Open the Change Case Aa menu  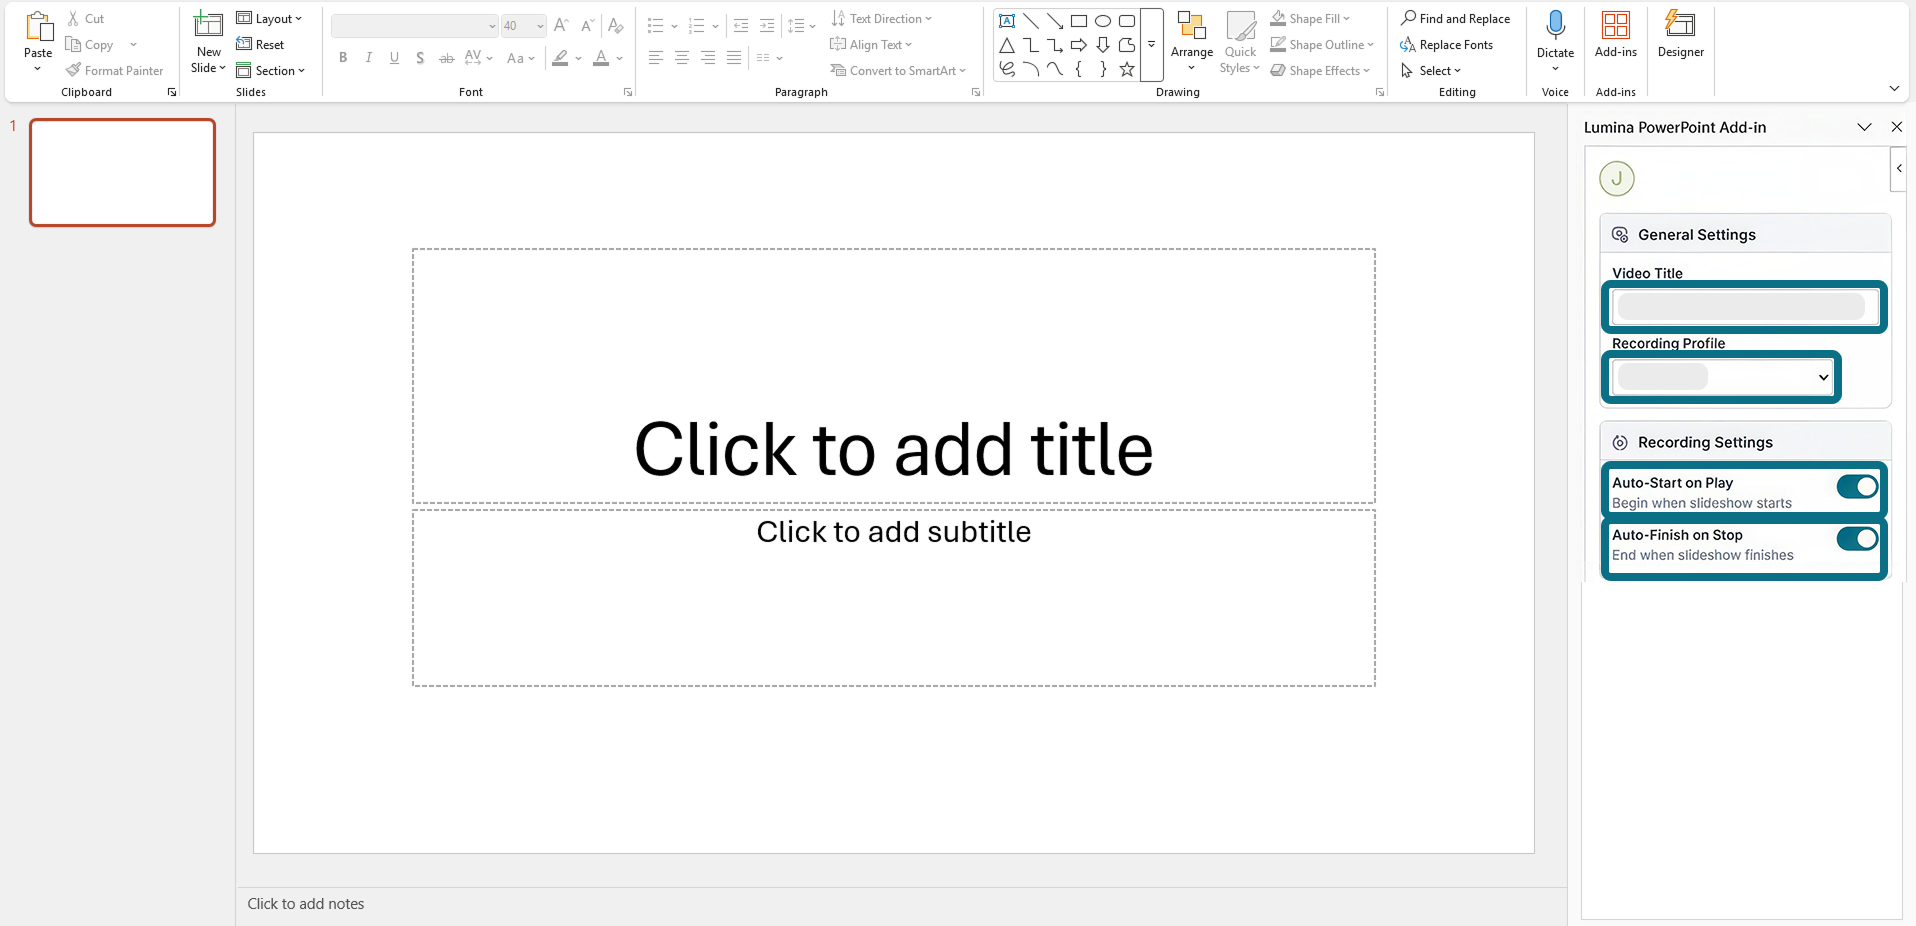coord(520,58)
